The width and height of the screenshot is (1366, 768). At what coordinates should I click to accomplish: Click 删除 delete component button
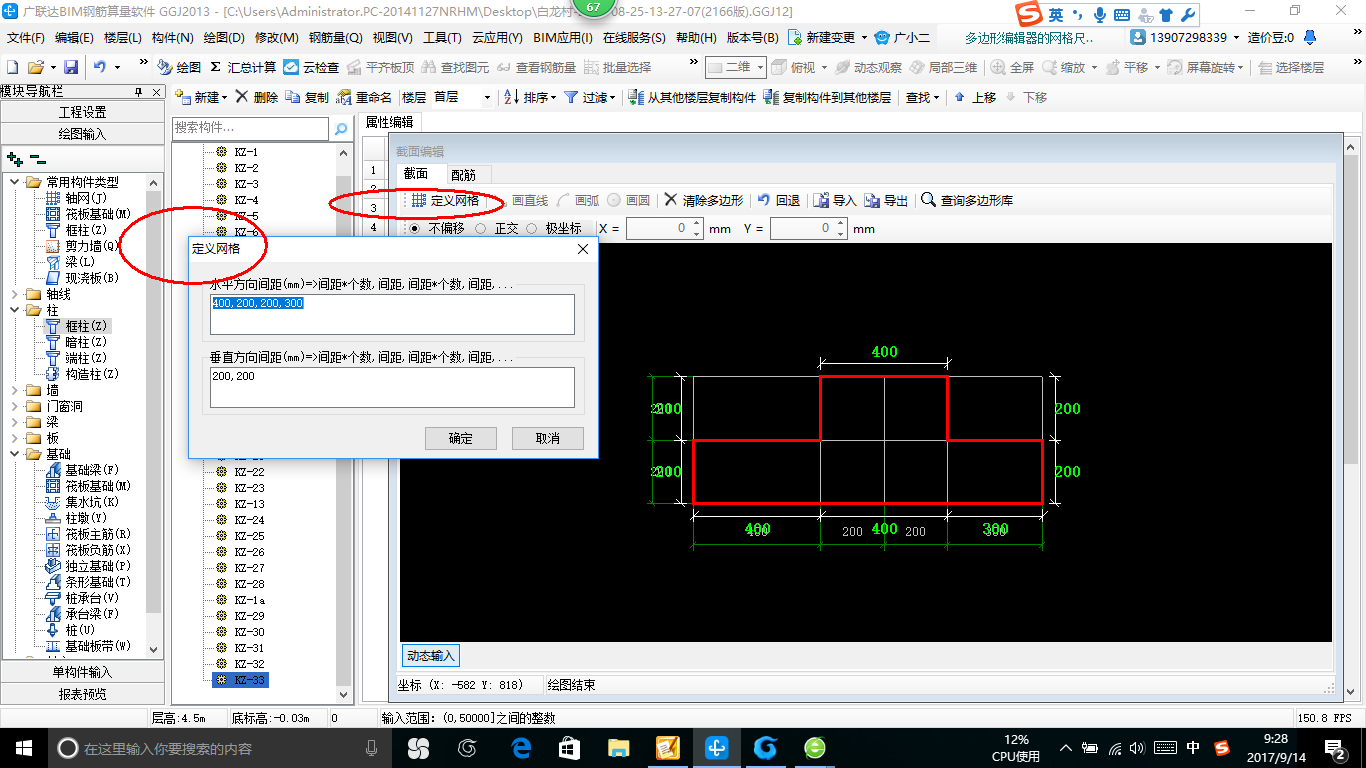[x=256, y=97]
